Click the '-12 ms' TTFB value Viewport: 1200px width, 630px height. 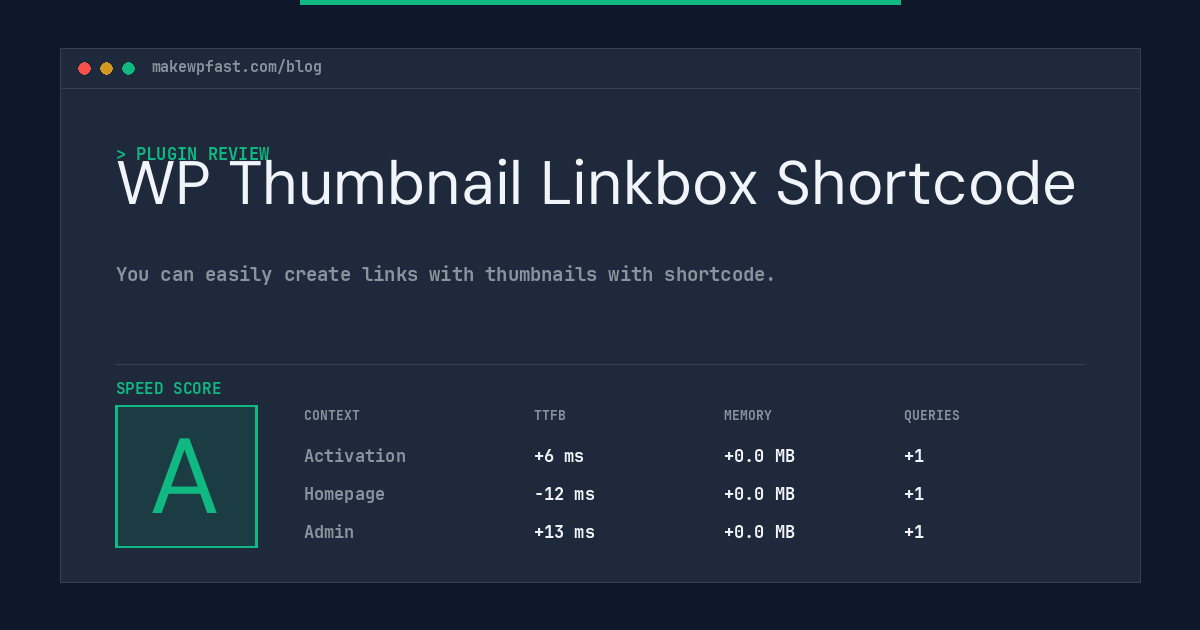click(564, 494)
